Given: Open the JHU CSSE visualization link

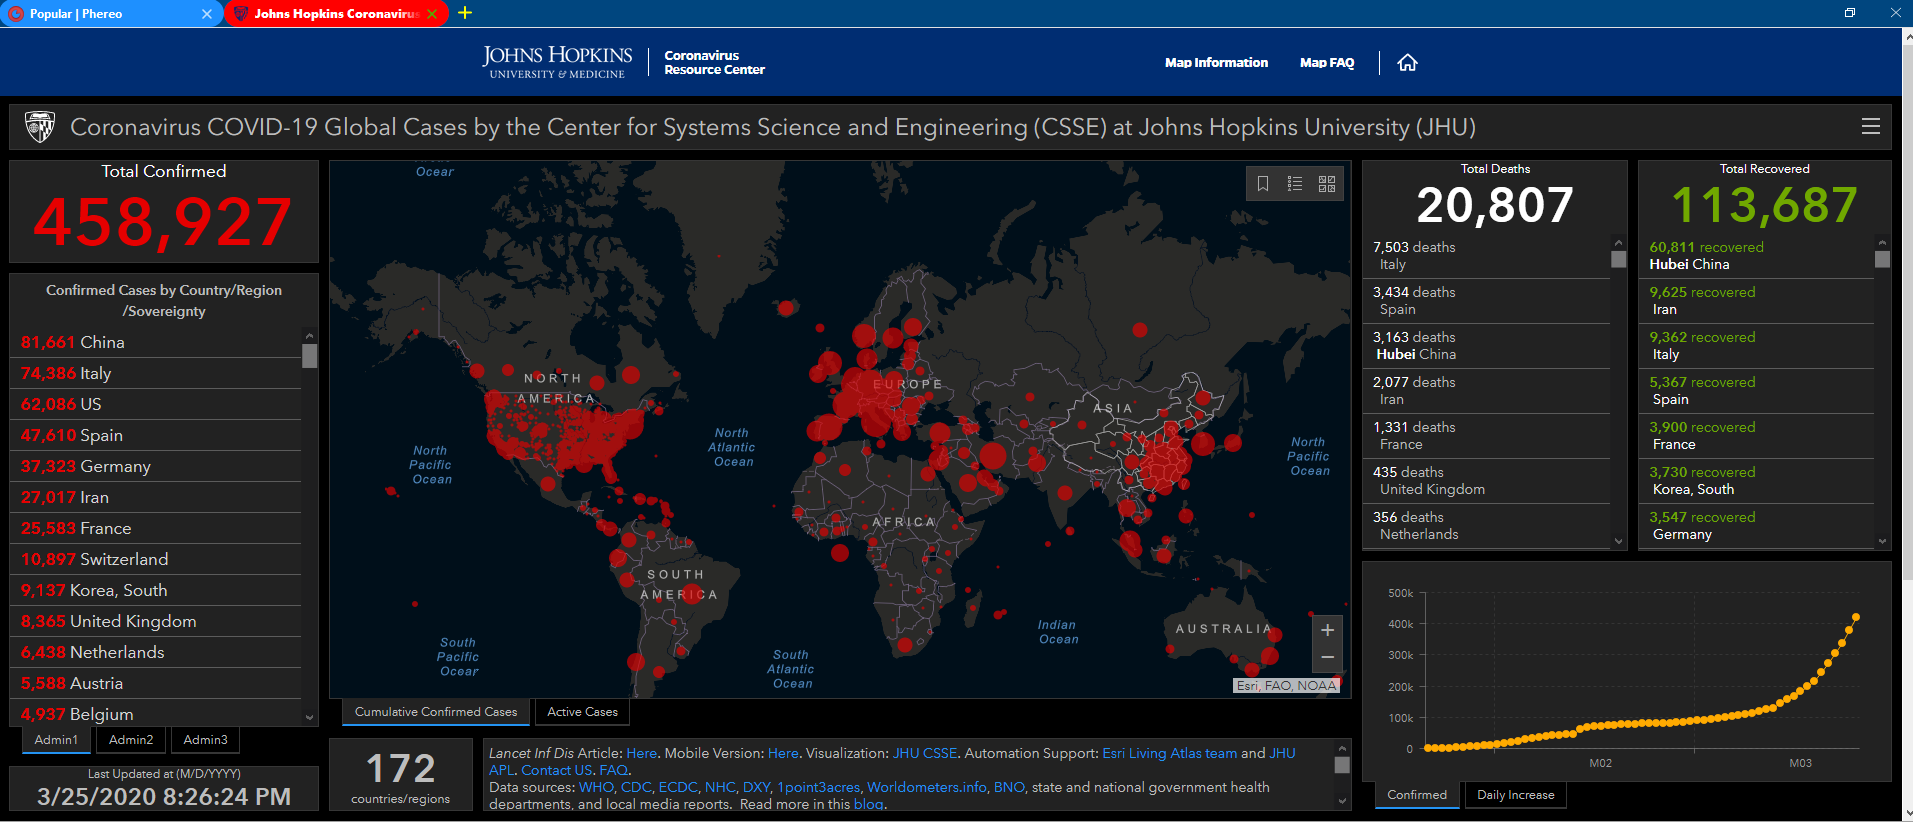Looking at the screenshot, I should 925,753.
